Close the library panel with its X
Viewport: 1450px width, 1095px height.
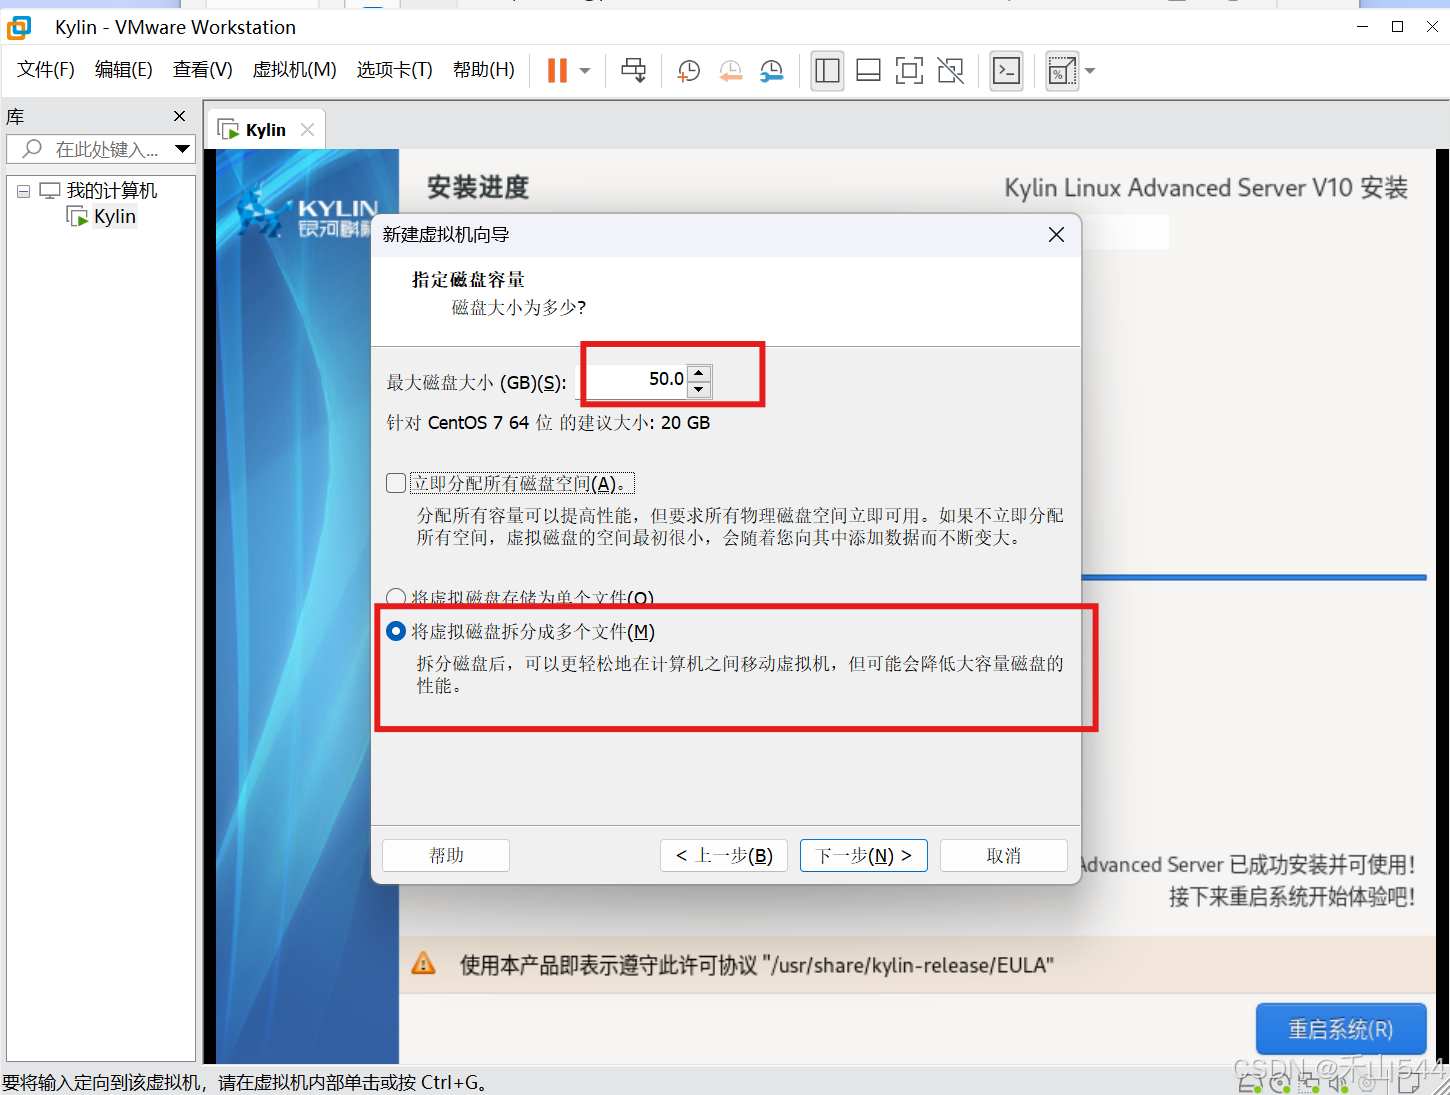point(180,116)
